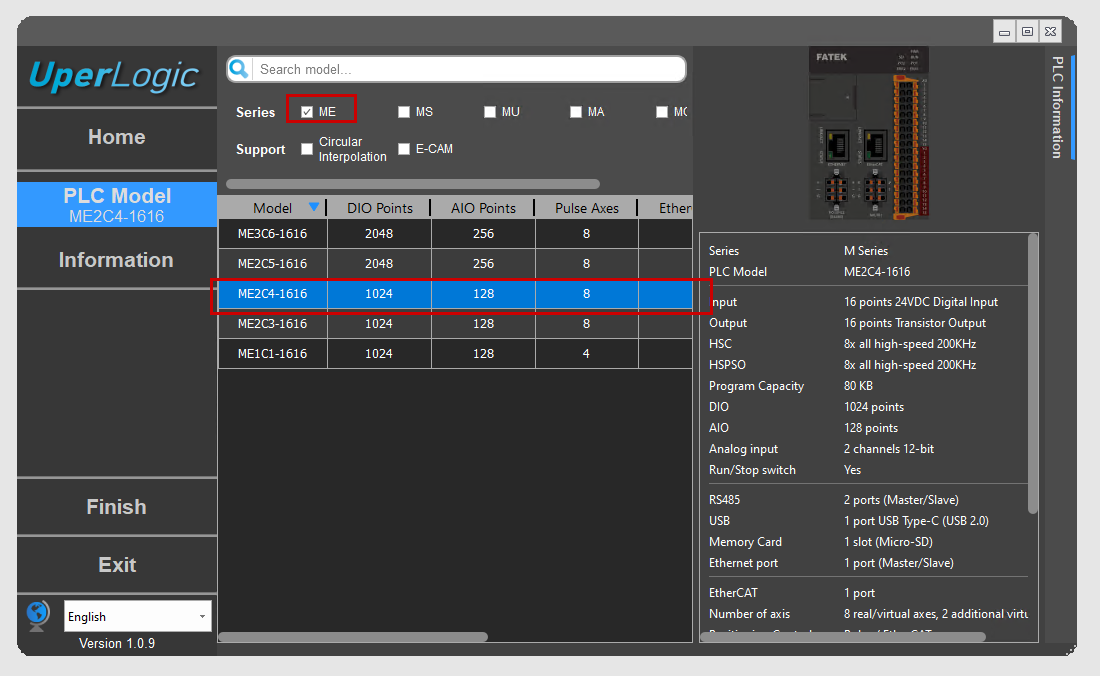Go to the Home menu item
Screen dimensions: 1100x676
(117, 138)
